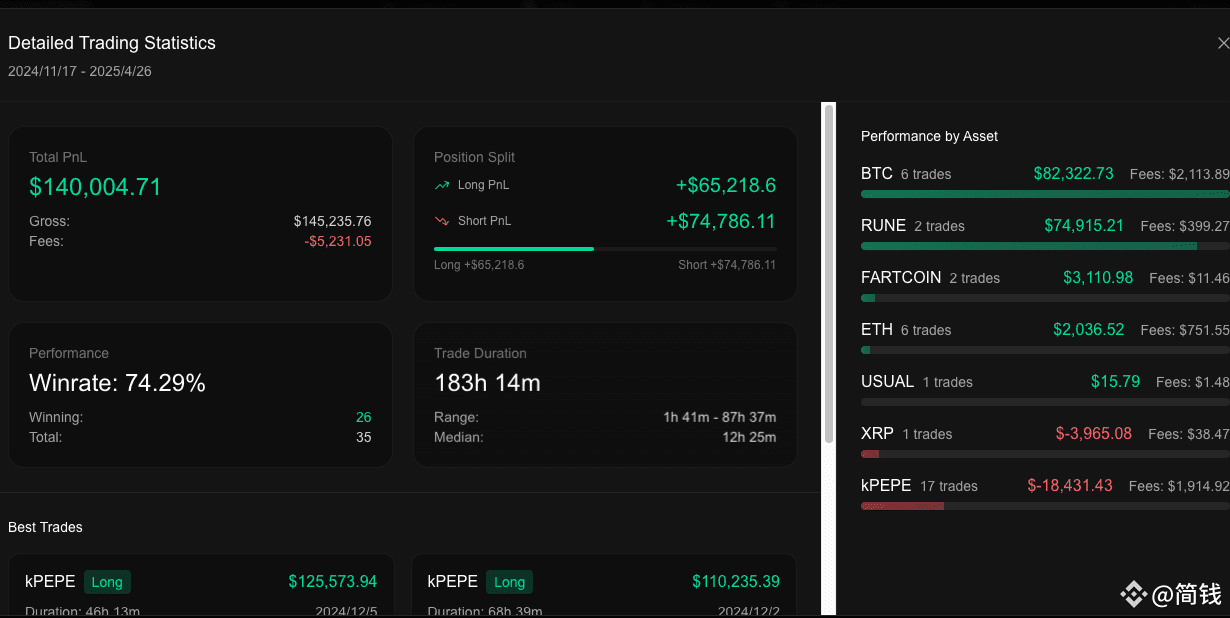
Task: Click FARTCOIN profit $3,110.98
Action: point(1098,277)
